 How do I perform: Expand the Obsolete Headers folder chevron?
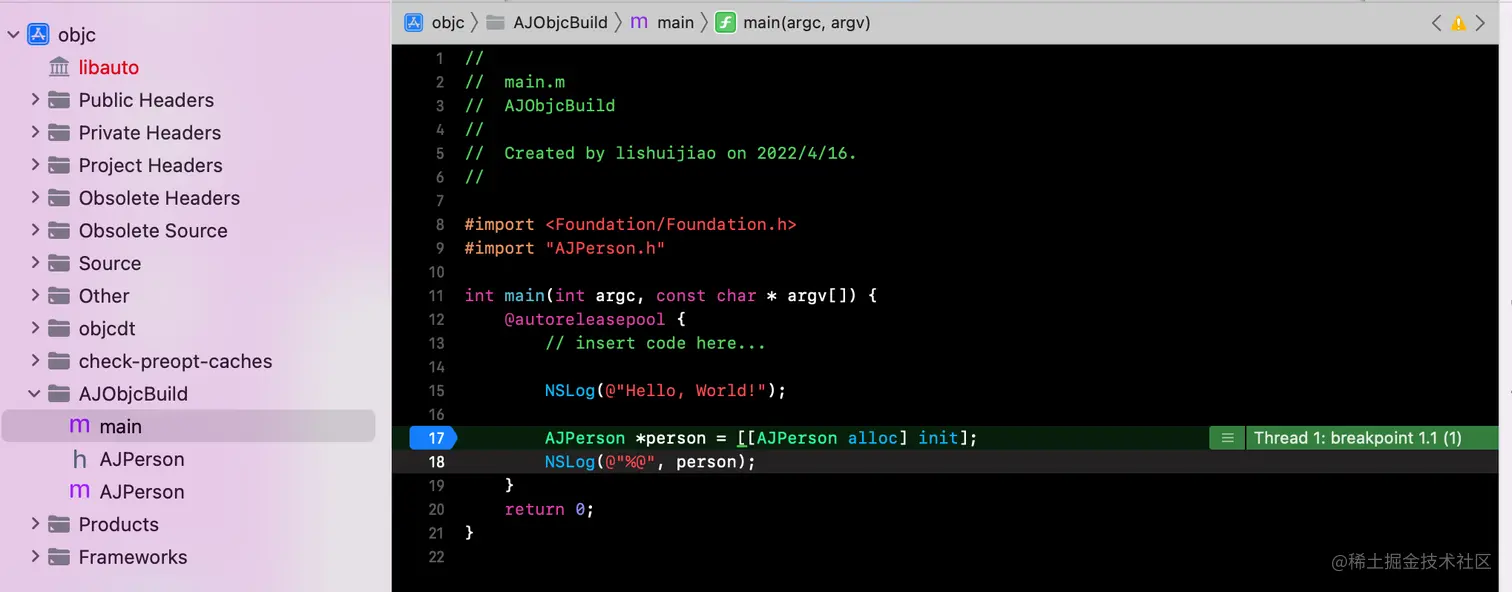coord(35,198)
